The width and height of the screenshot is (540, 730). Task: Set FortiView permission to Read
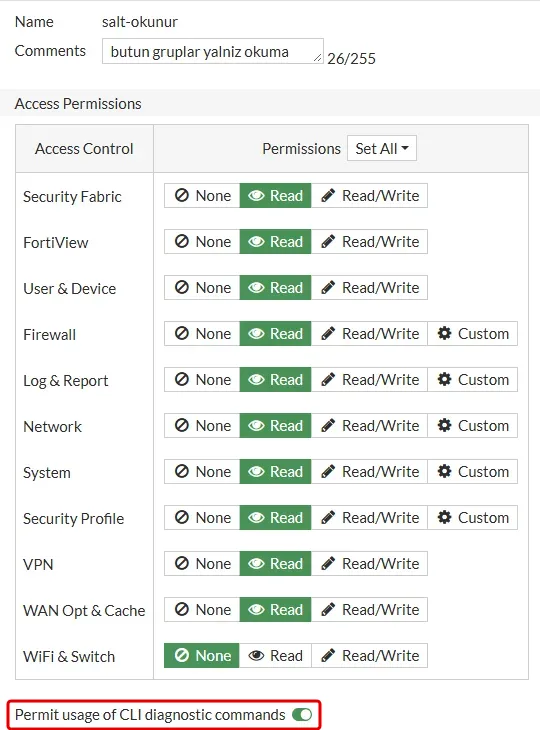pyautogui.click(x=276, y=242)
